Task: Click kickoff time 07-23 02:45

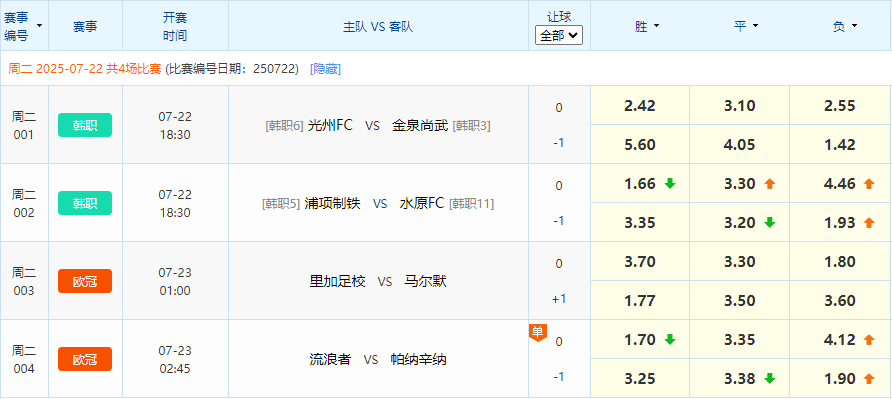Action: tap(175, 359)
